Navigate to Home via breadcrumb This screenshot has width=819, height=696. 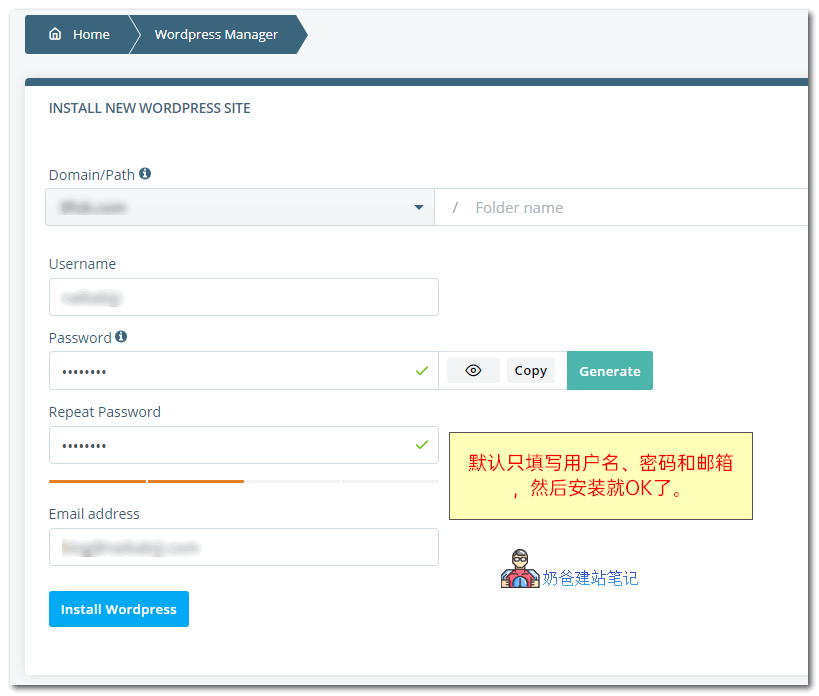(89, 33)
